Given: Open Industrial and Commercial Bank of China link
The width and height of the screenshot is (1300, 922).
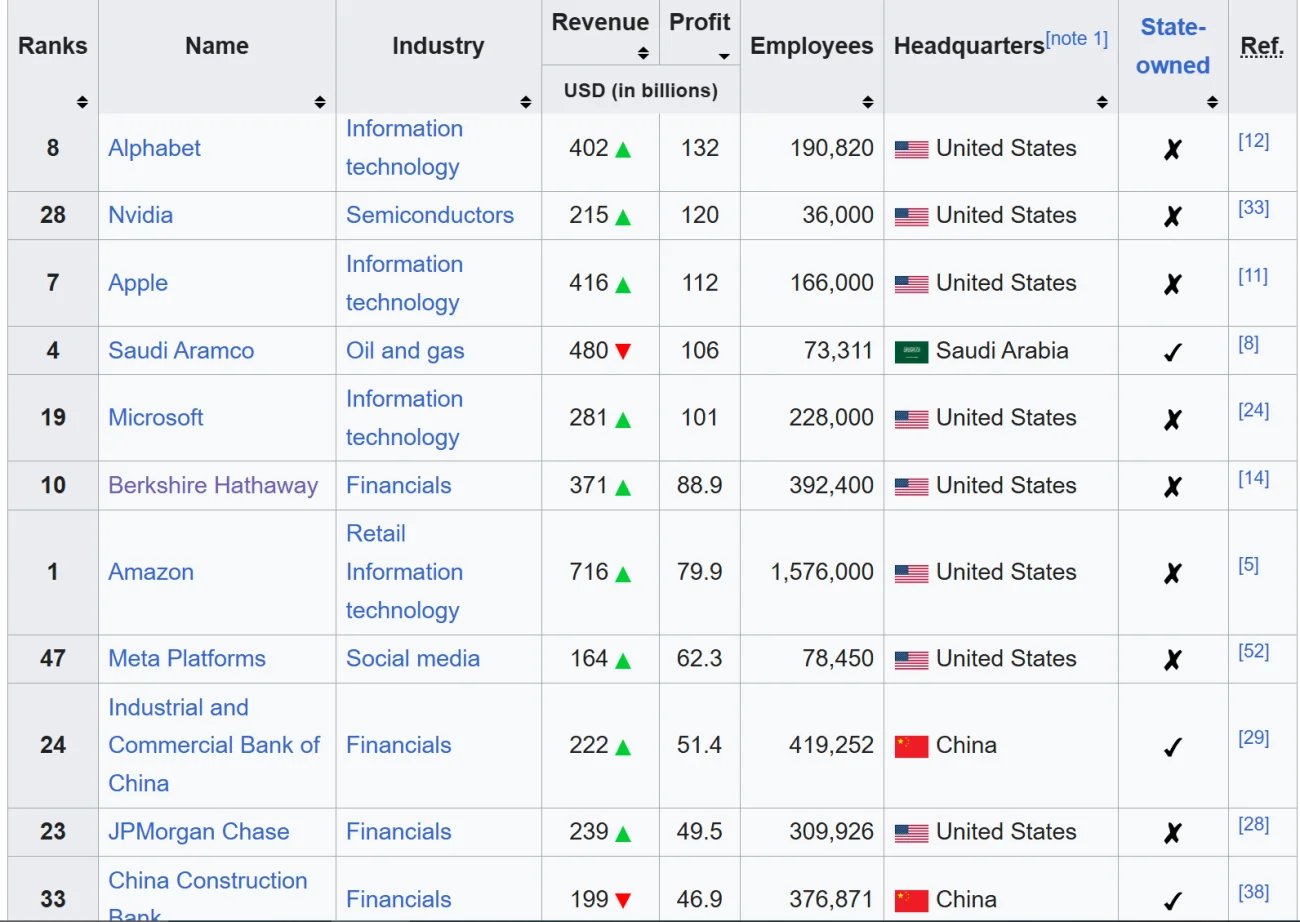Looking at the screenshot, I should tap(214, 745).
